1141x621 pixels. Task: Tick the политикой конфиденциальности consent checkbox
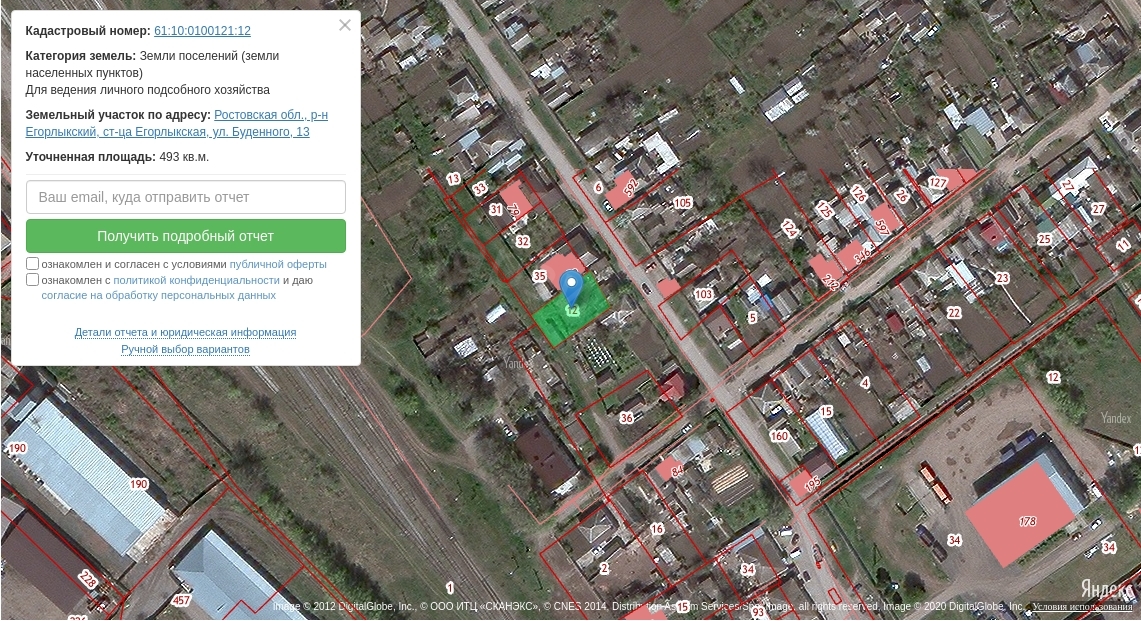click(33, 280)
